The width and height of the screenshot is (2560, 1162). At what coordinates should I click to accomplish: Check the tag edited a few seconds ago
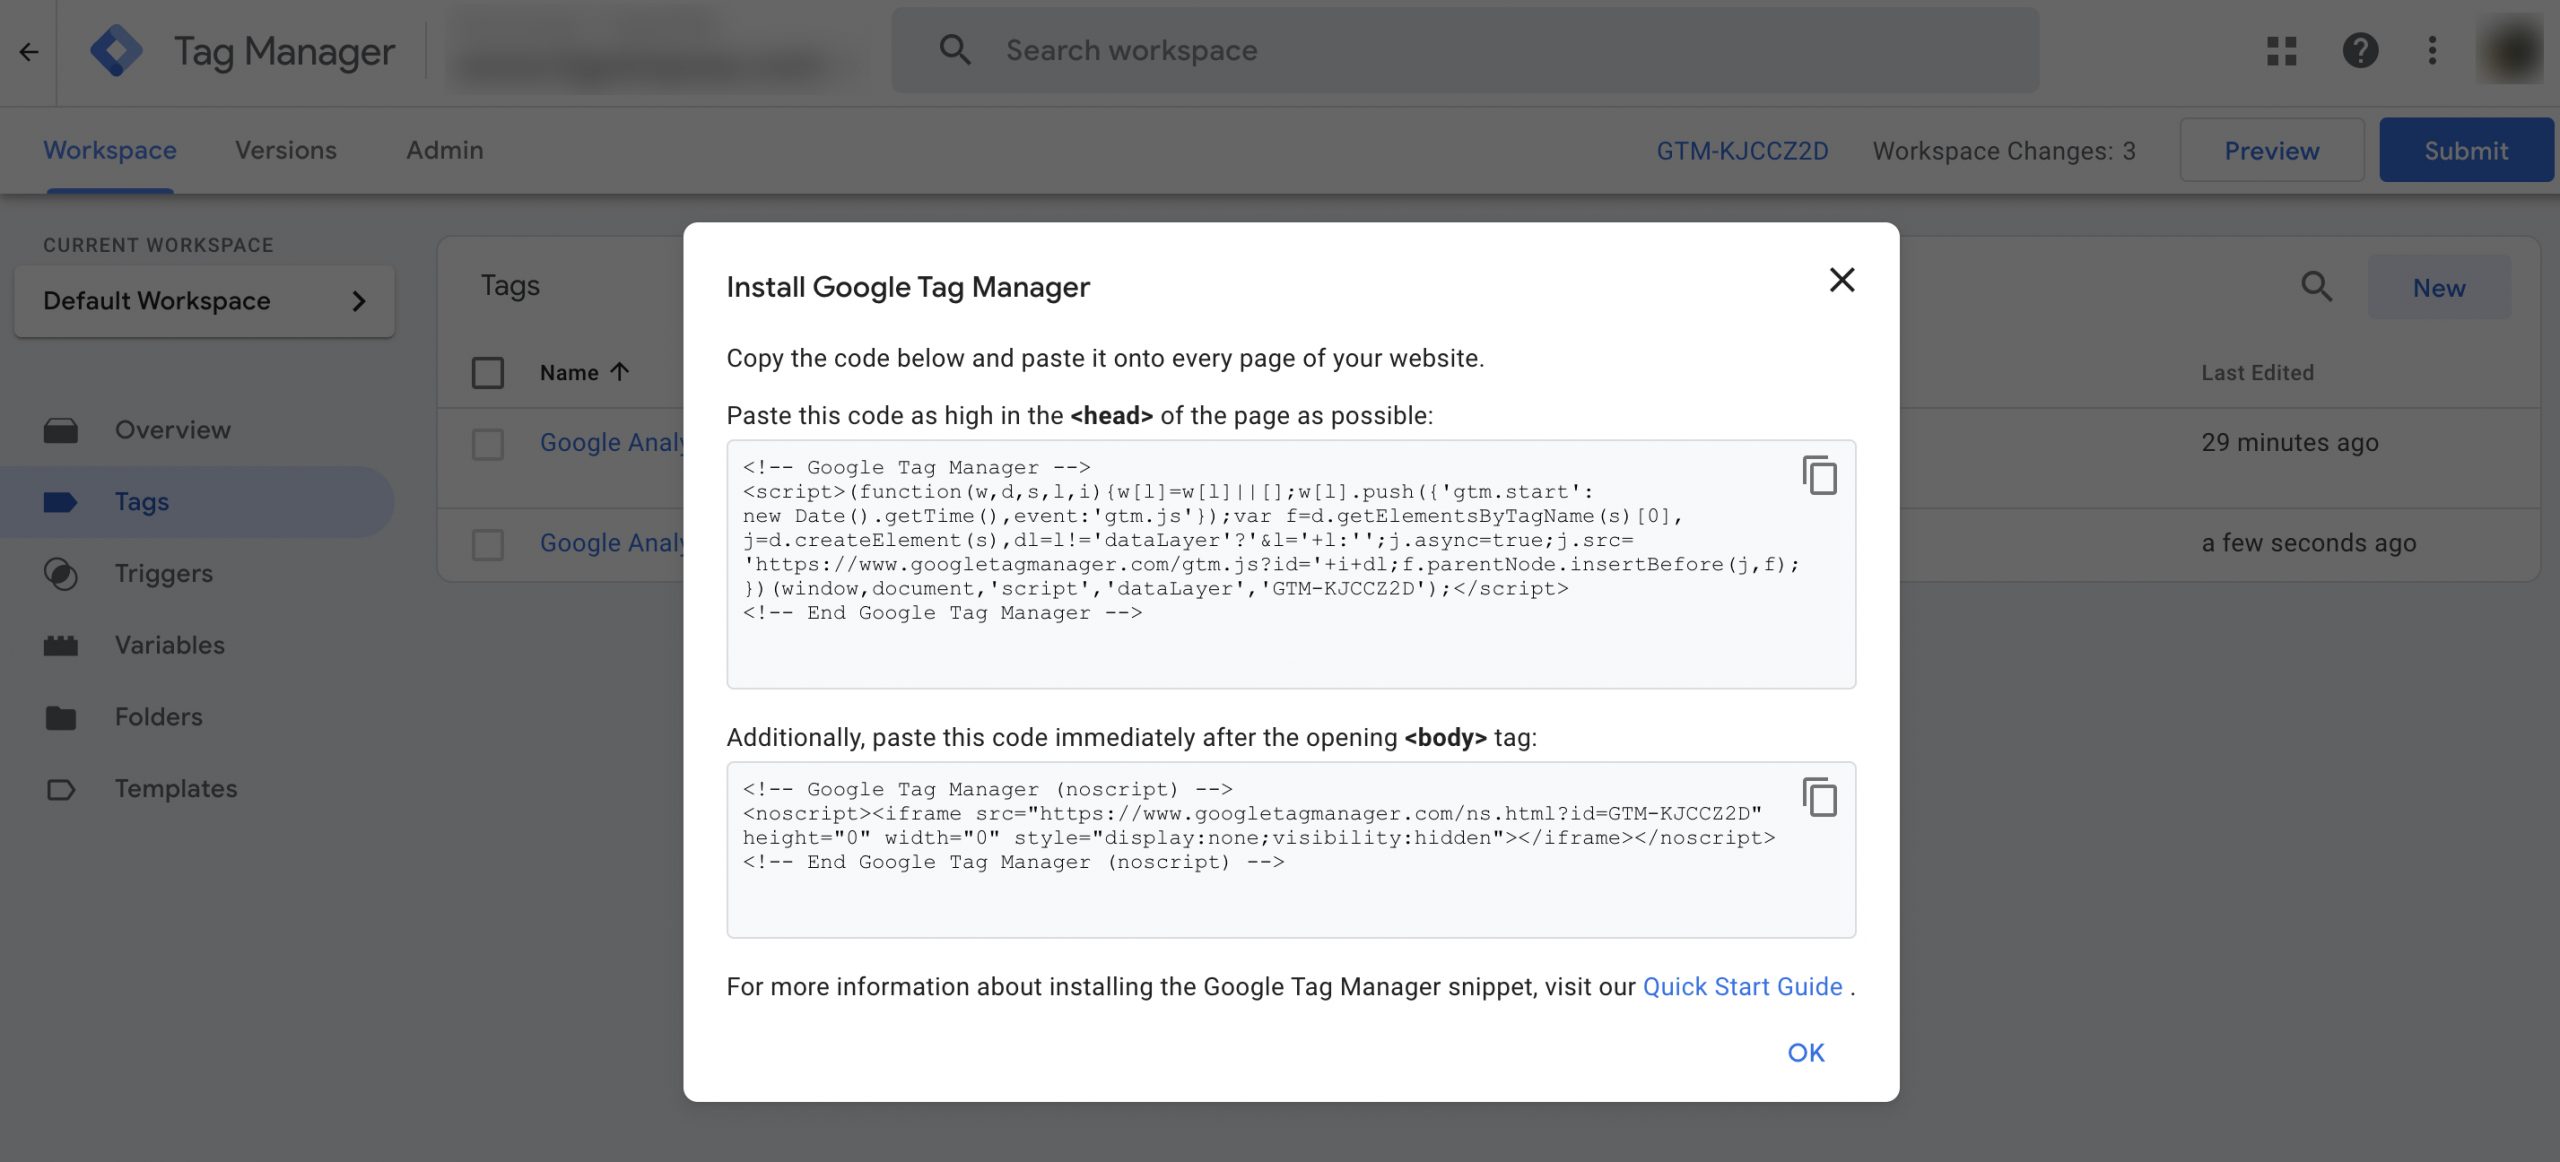(488, 545)
